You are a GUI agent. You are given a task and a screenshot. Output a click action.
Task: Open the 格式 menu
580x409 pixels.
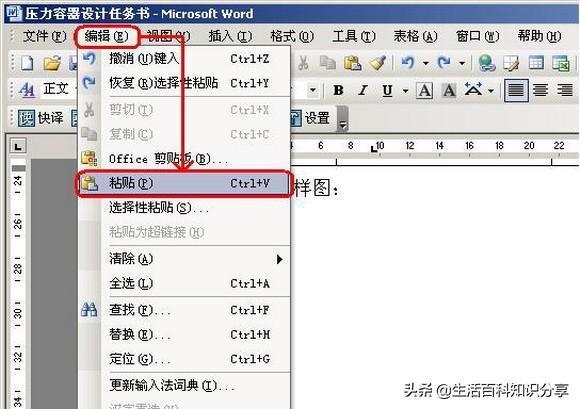pyautogui.click(x=292, y=36)
